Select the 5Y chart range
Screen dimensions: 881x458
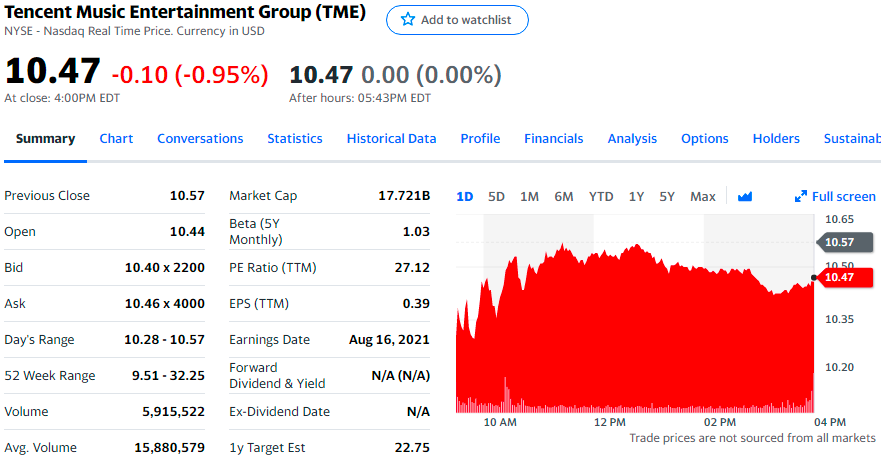pos(667,197)
